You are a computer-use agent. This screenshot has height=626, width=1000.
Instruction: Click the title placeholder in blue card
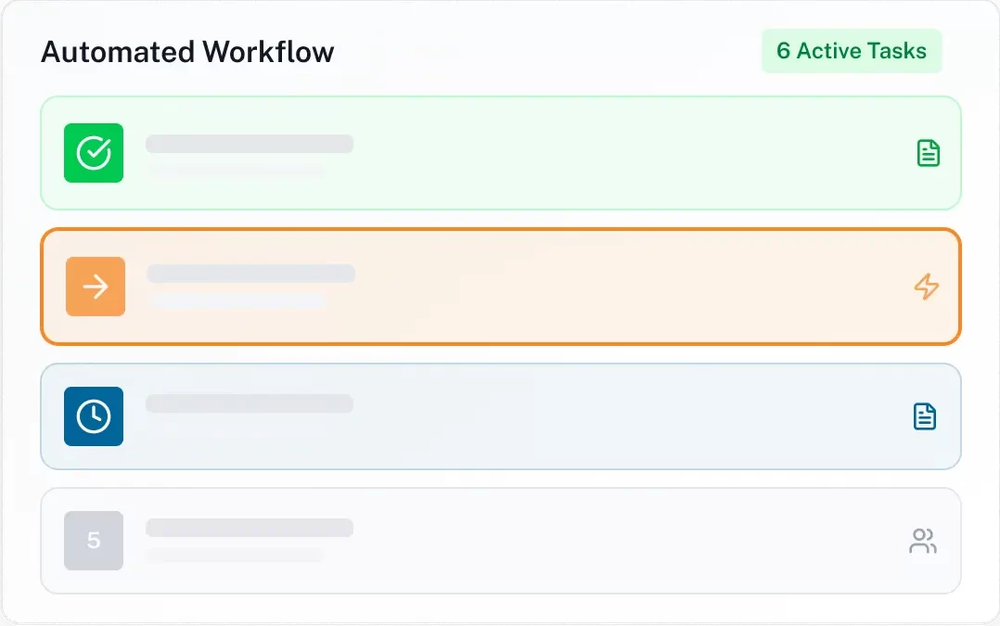[250, 404]
